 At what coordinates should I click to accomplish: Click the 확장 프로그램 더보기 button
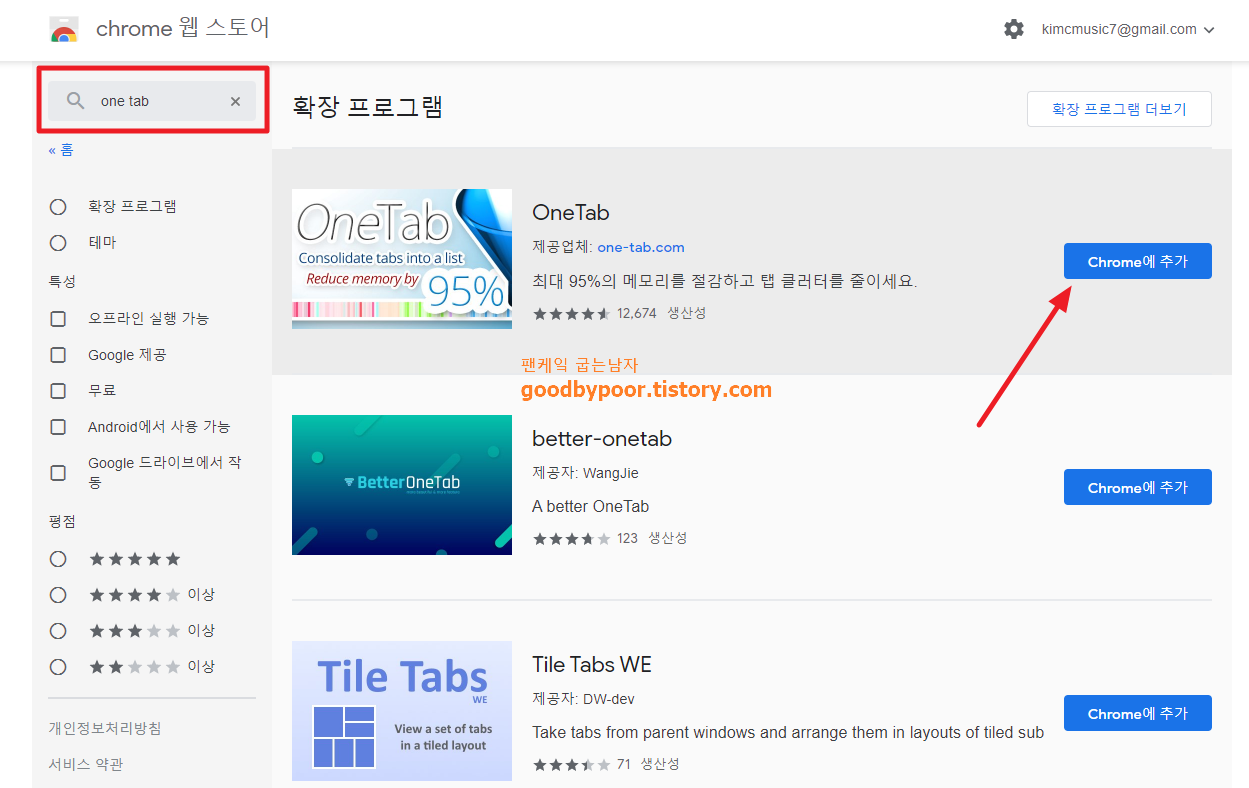1119,109
